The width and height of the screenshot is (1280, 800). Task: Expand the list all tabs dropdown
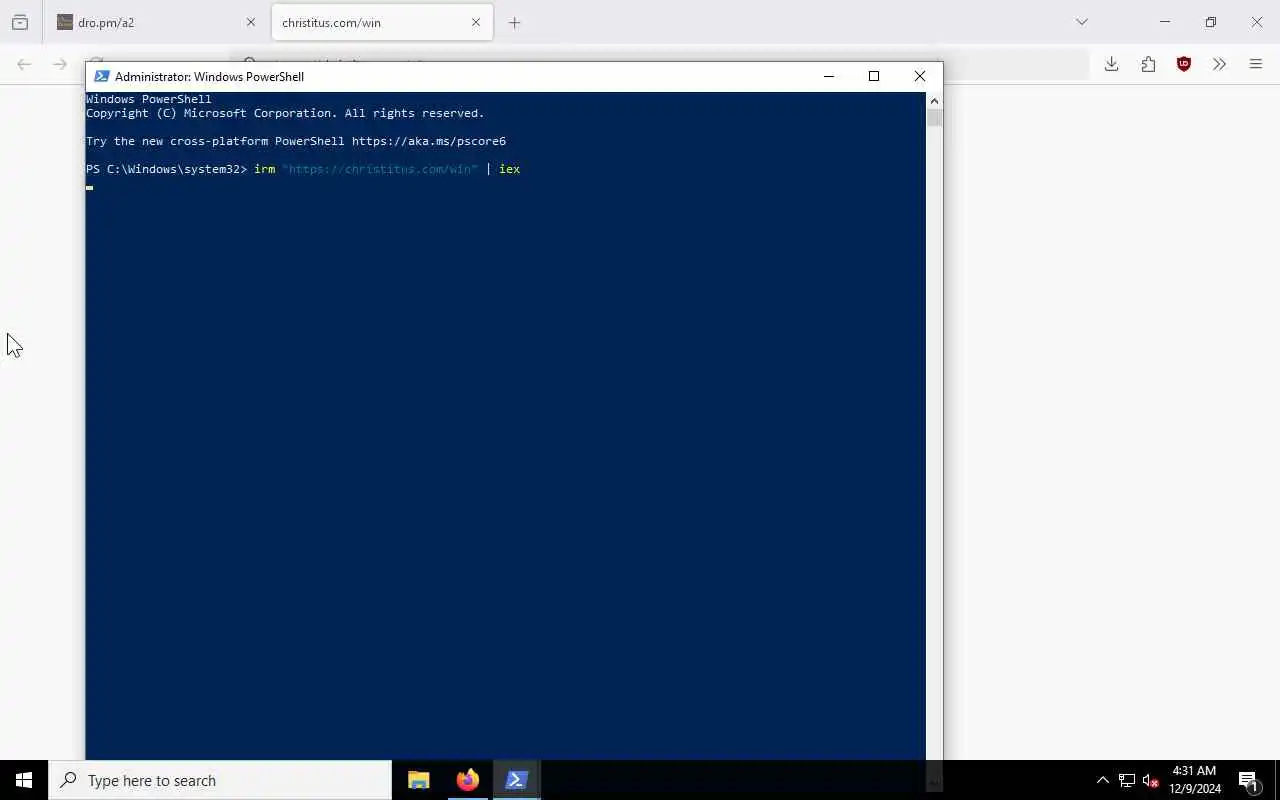click(x=1082, y=22)
